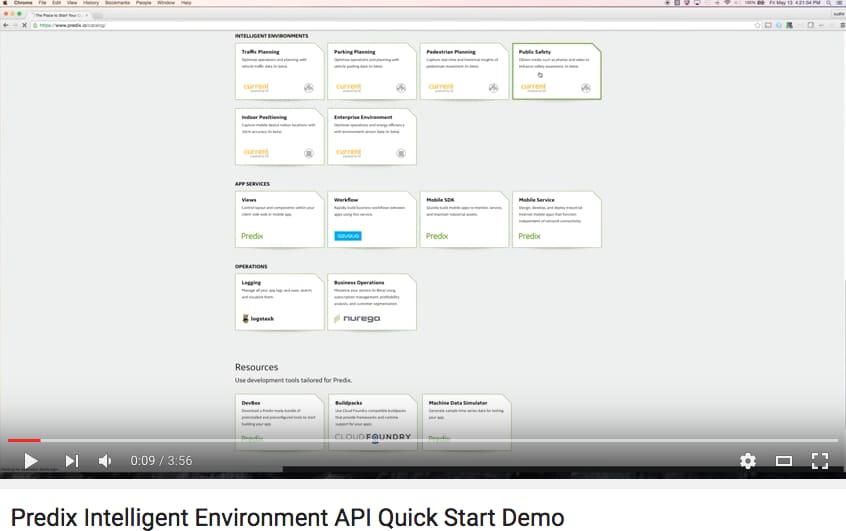Click the video title Predix Intelligent Environment API
This screenshot has height=531, width=846.
(x=288, y=518)
